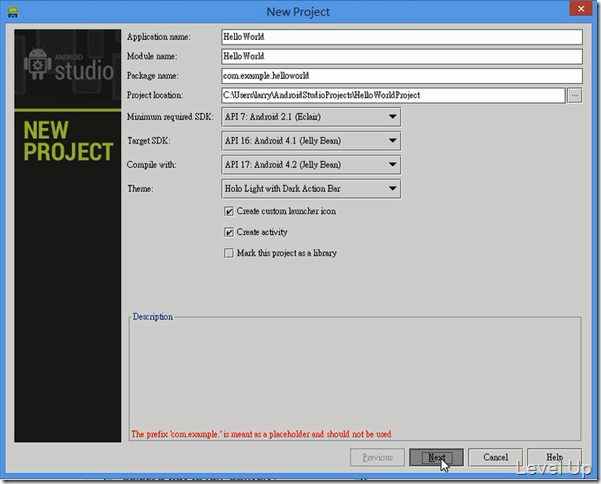
Task: Click the browse button beside Project location
Action: [575, 95]
